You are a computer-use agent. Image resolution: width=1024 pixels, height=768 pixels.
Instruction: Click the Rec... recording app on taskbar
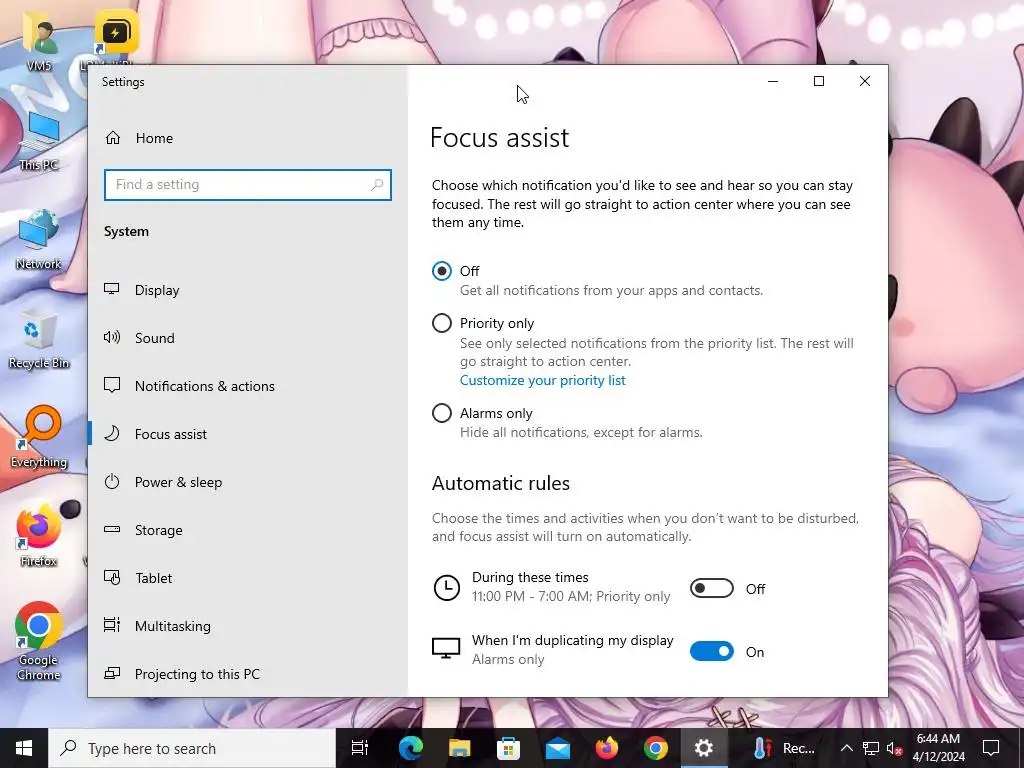click(783, 748)
